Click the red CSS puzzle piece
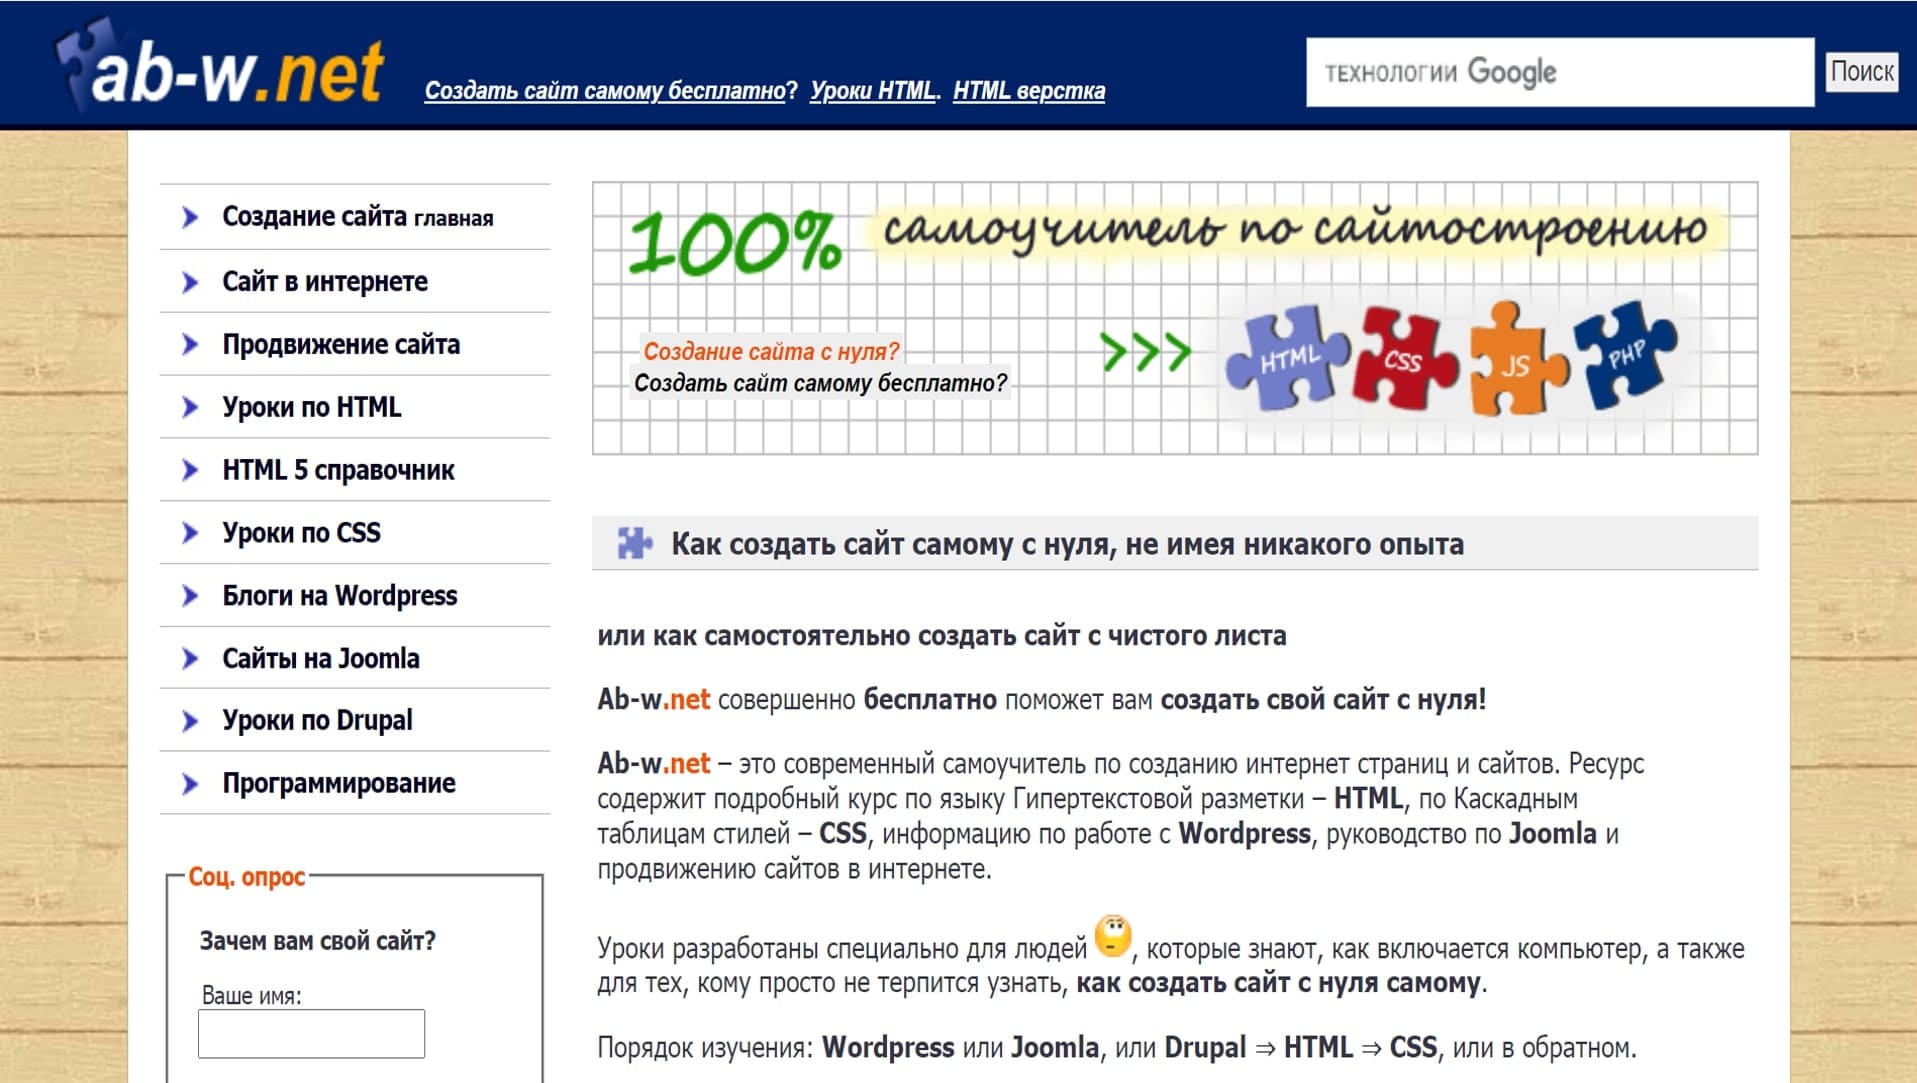This screenshot has width=1917, height=1083. [x=1405, y=358]
